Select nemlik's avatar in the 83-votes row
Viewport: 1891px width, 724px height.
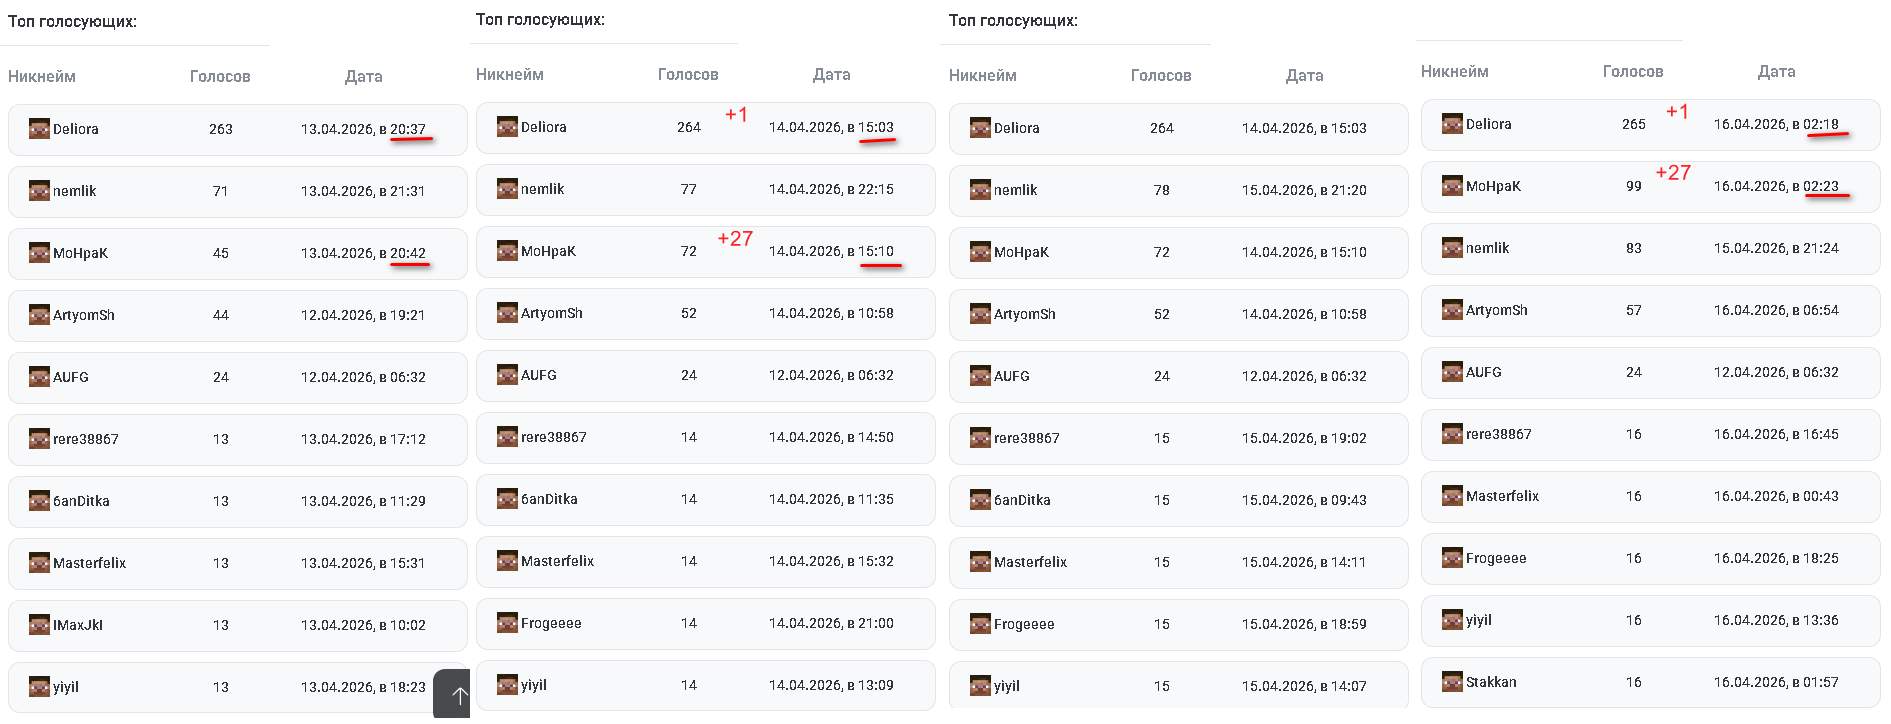[1452, 248]
